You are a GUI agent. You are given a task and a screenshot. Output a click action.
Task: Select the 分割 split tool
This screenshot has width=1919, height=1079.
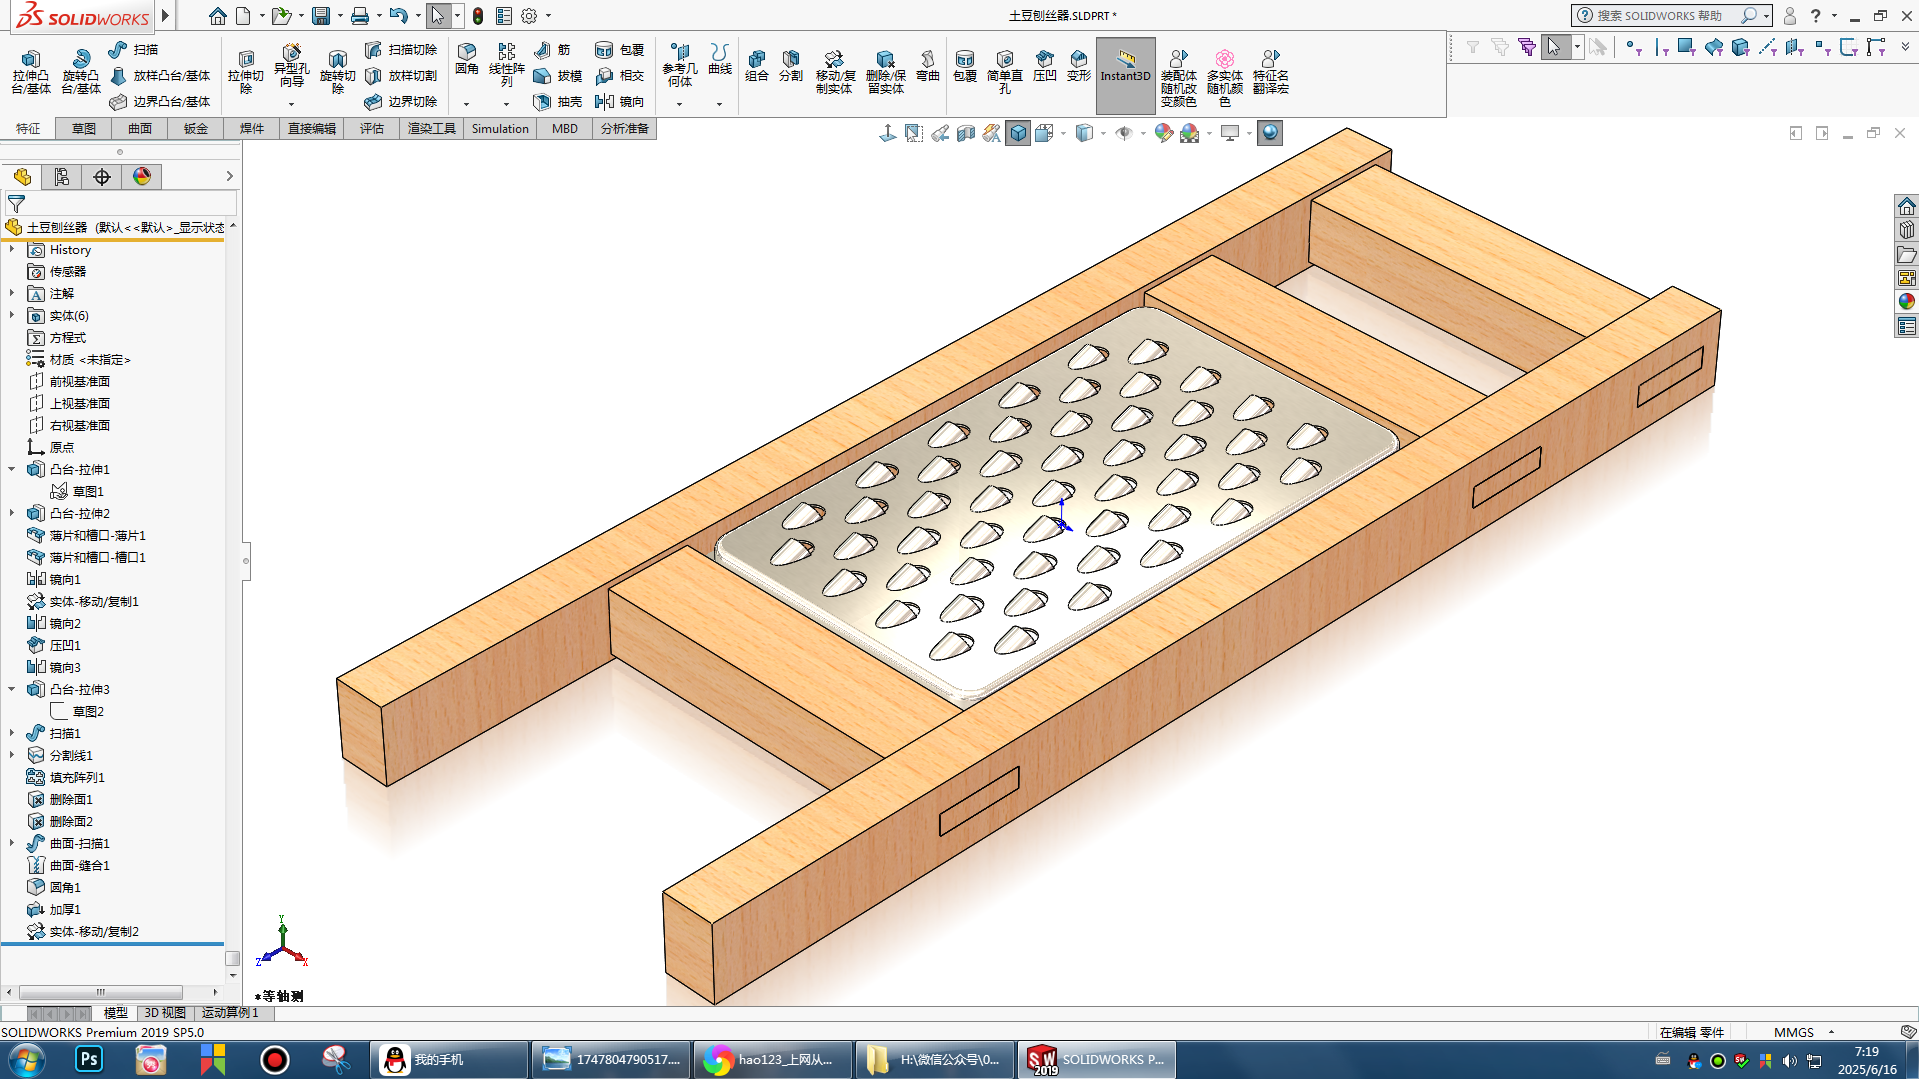(790, 65)
